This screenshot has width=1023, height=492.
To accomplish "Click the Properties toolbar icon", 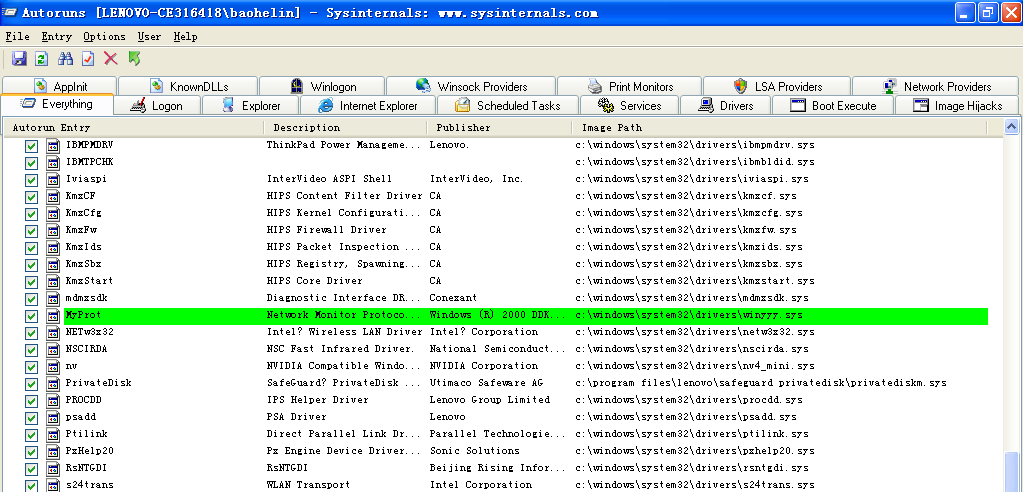I will (x=88, y=59).
